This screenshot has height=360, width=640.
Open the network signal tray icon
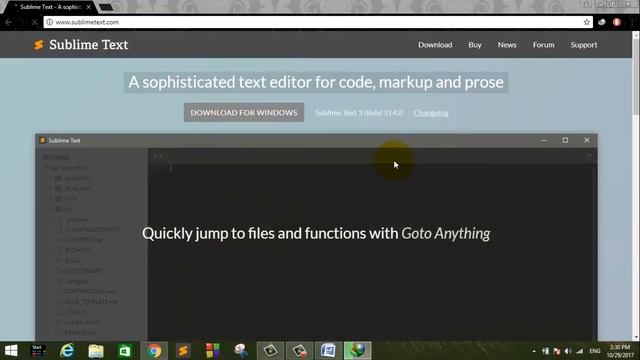click(x=579, y=351)
